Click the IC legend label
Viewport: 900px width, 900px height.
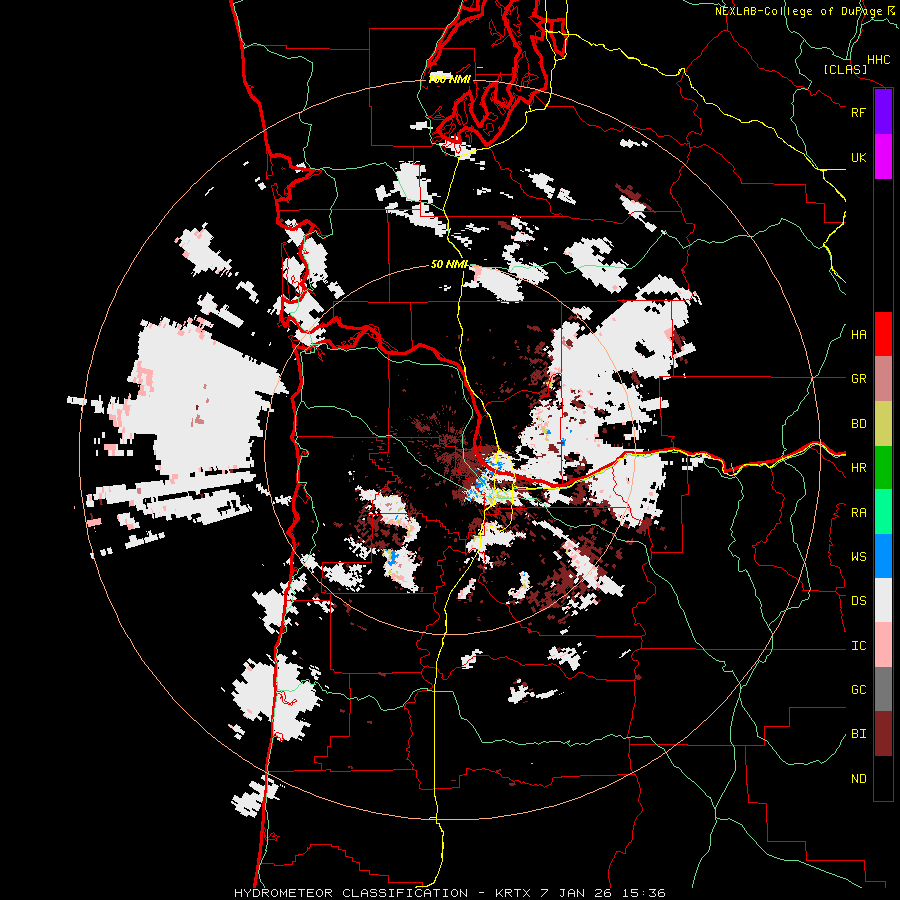point(858,646)
